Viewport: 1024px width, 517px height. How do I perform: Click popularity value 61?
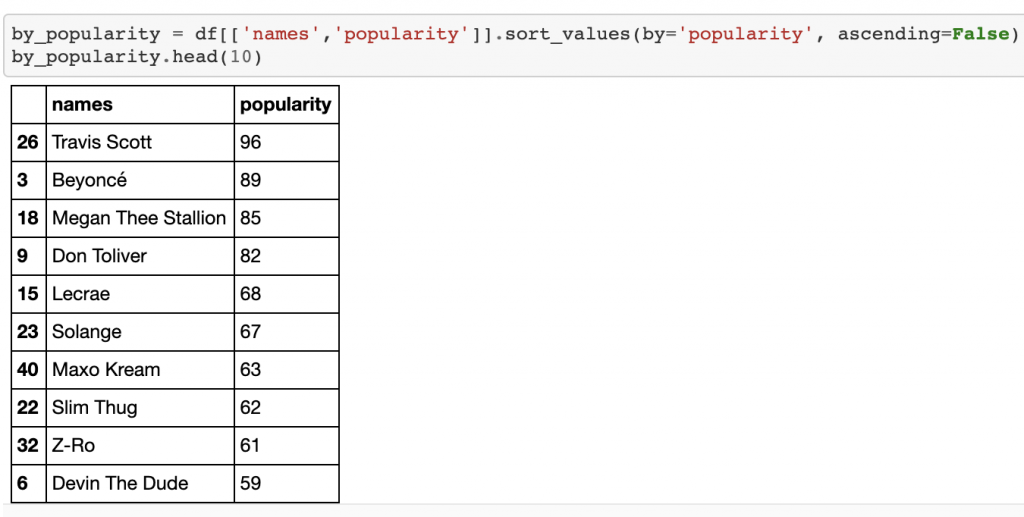tap(286, 445)
